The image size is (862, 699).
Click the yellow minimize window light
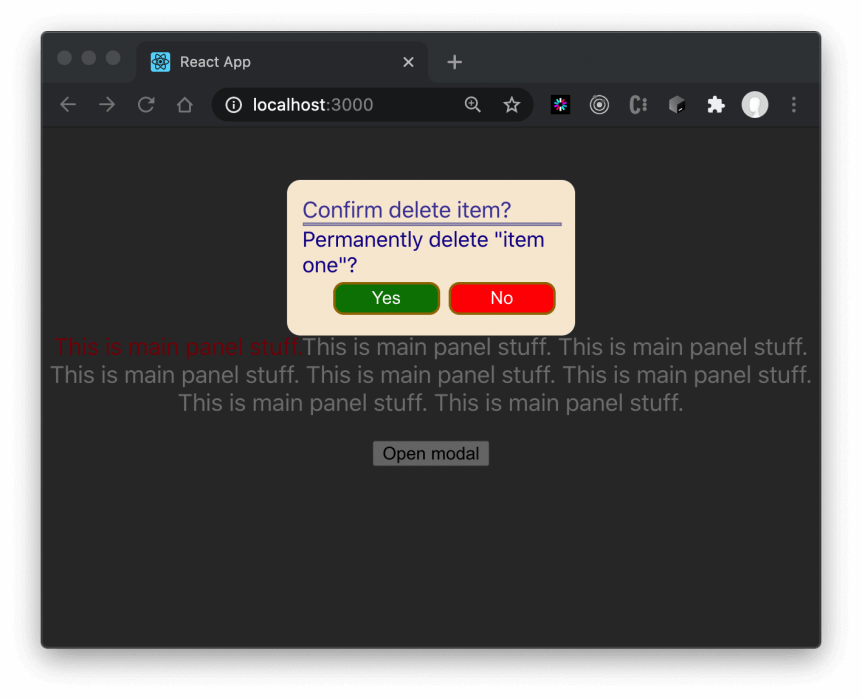pyautogui.click(x=89, y=58)
